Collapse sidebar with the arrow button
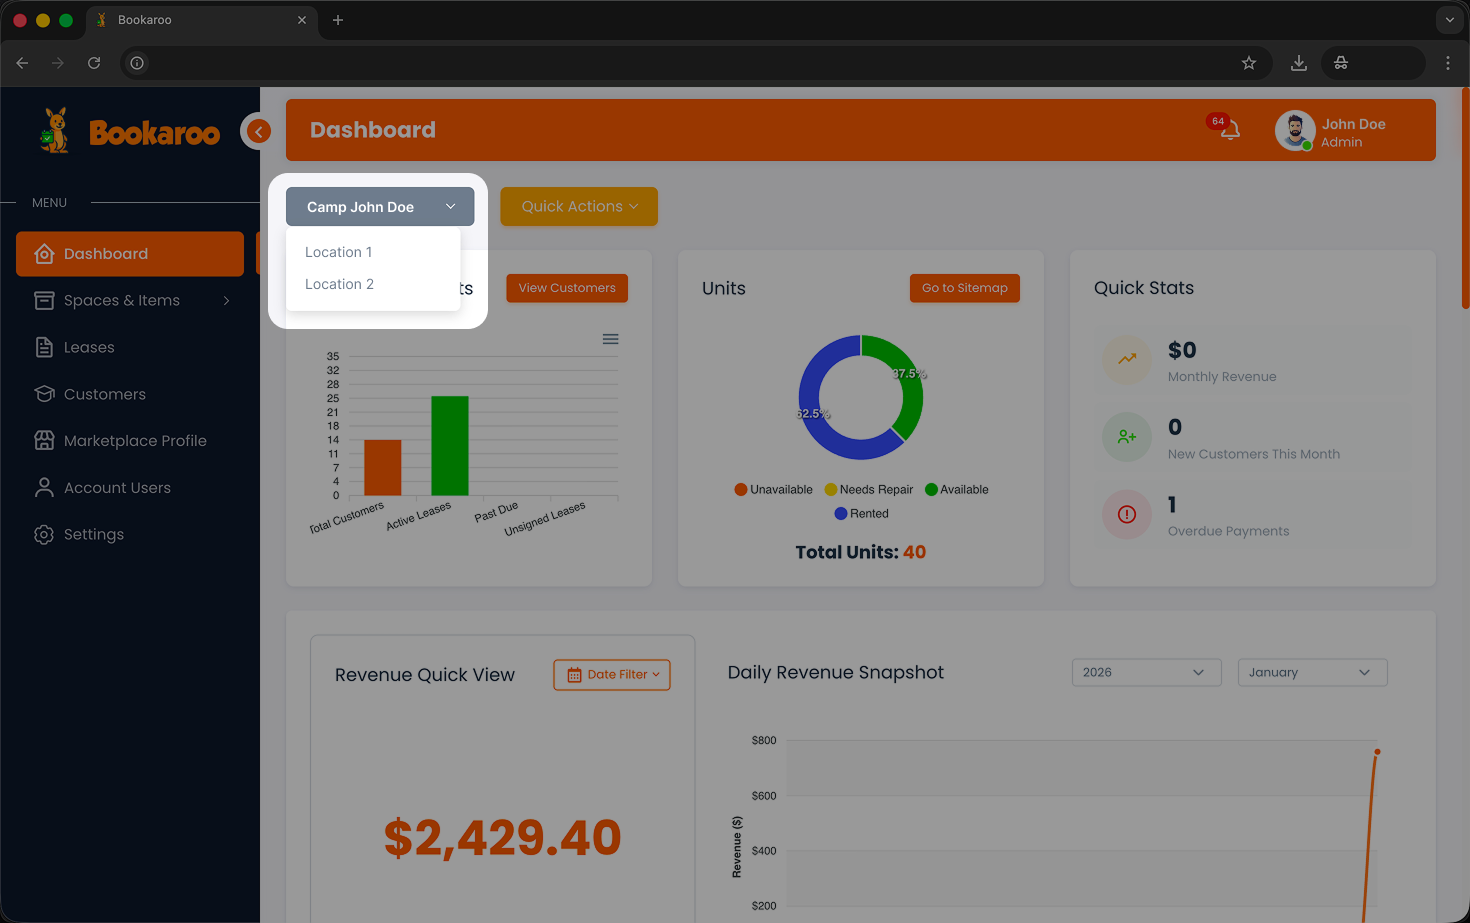Image resolution: width=1470 pixels, height=923 pixels. (258, 131)
